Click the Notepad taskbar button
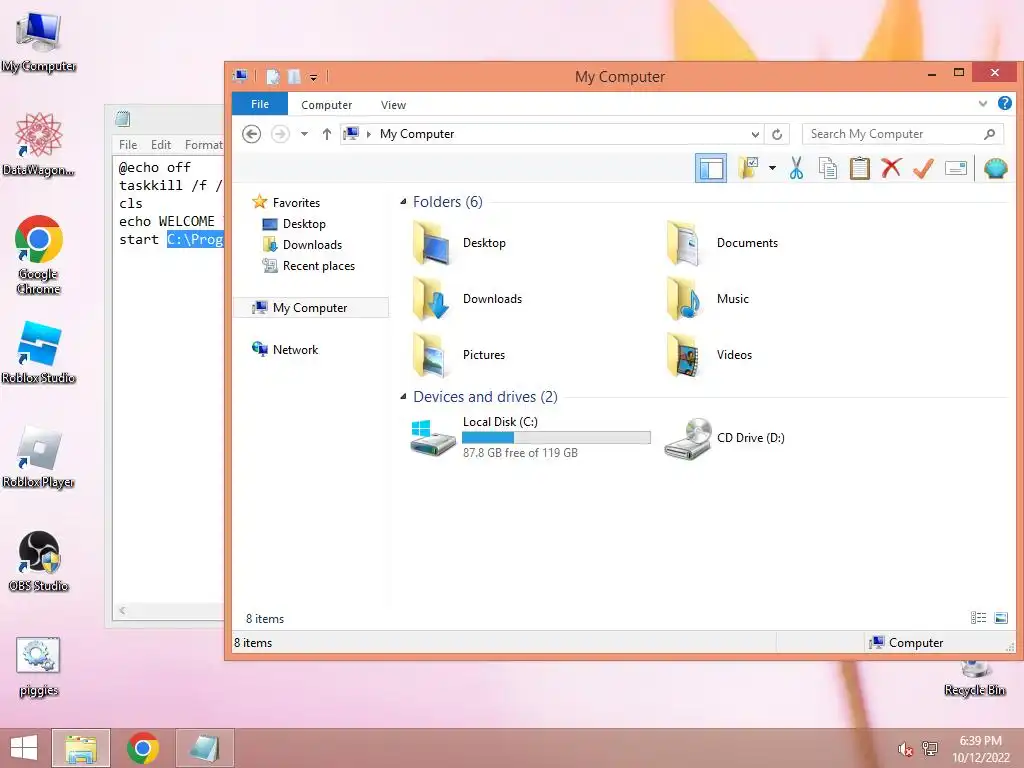Screen dimensions: 1024x768 pyautogui.click(x=204, y=748)
